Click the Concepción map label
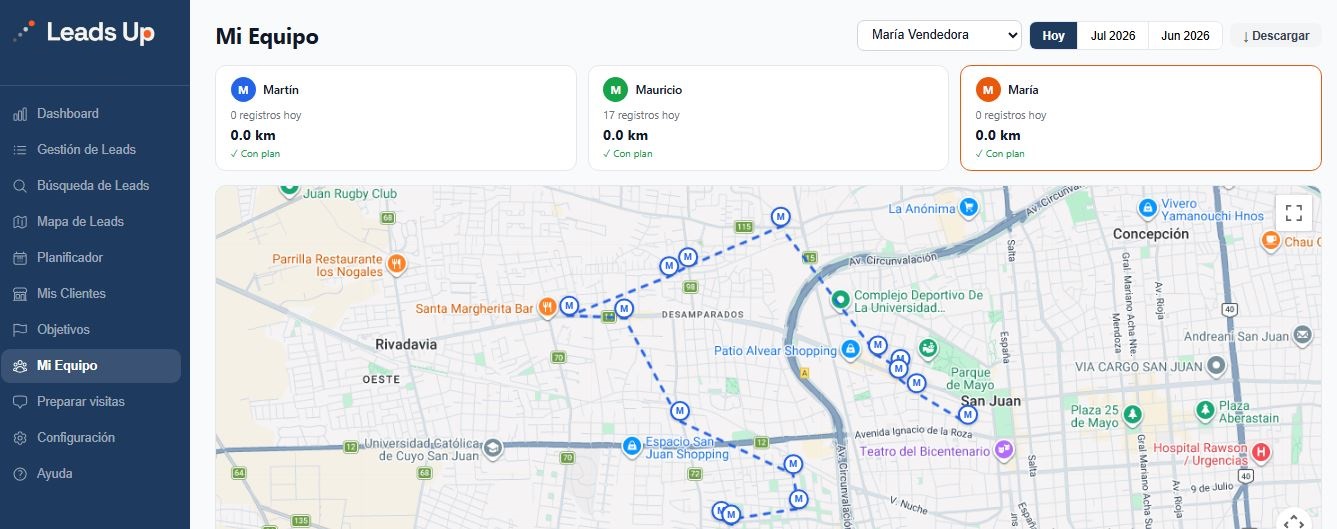The image size is (1337, 529). pos(1151,234)
